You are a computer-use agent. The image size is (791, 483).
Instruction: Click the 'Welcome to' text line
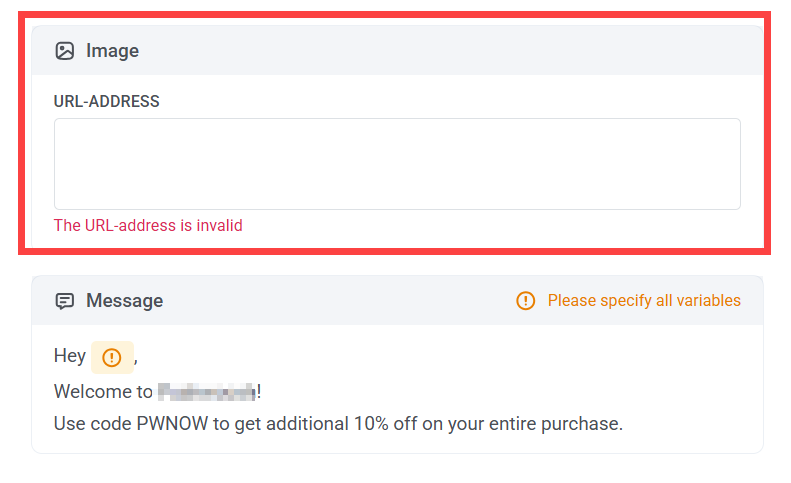(x=103, y=391)
